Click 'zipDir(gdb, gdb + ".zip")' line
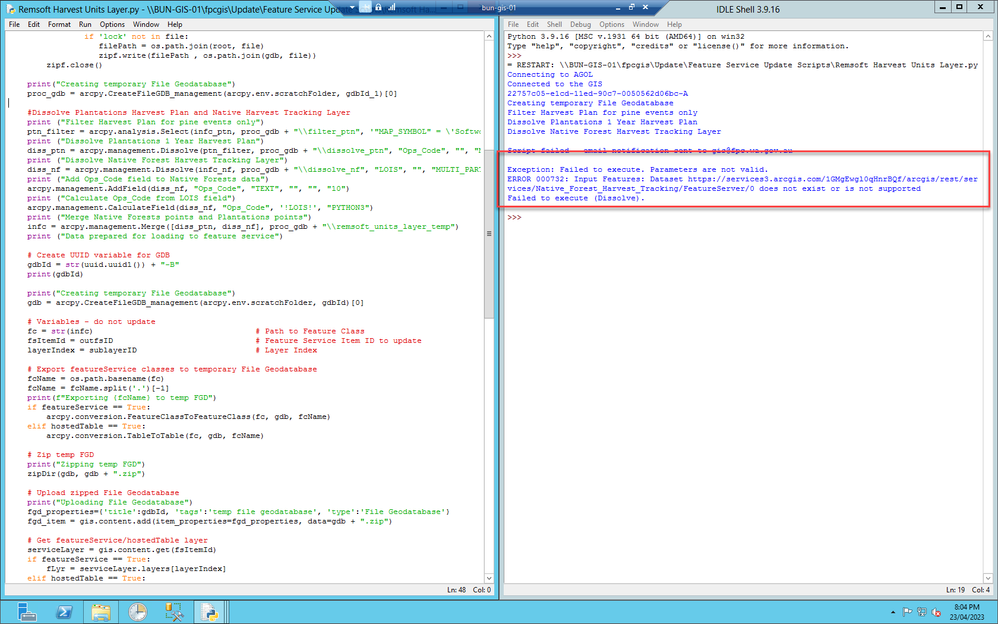This screenshot has height=624, width=998. 86,474
